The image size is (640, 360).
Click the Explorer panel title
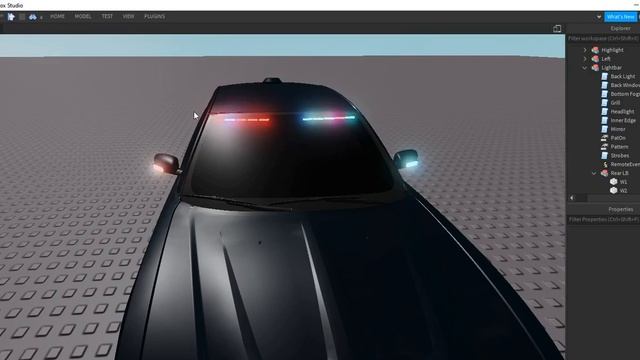[x=620, y=28]
